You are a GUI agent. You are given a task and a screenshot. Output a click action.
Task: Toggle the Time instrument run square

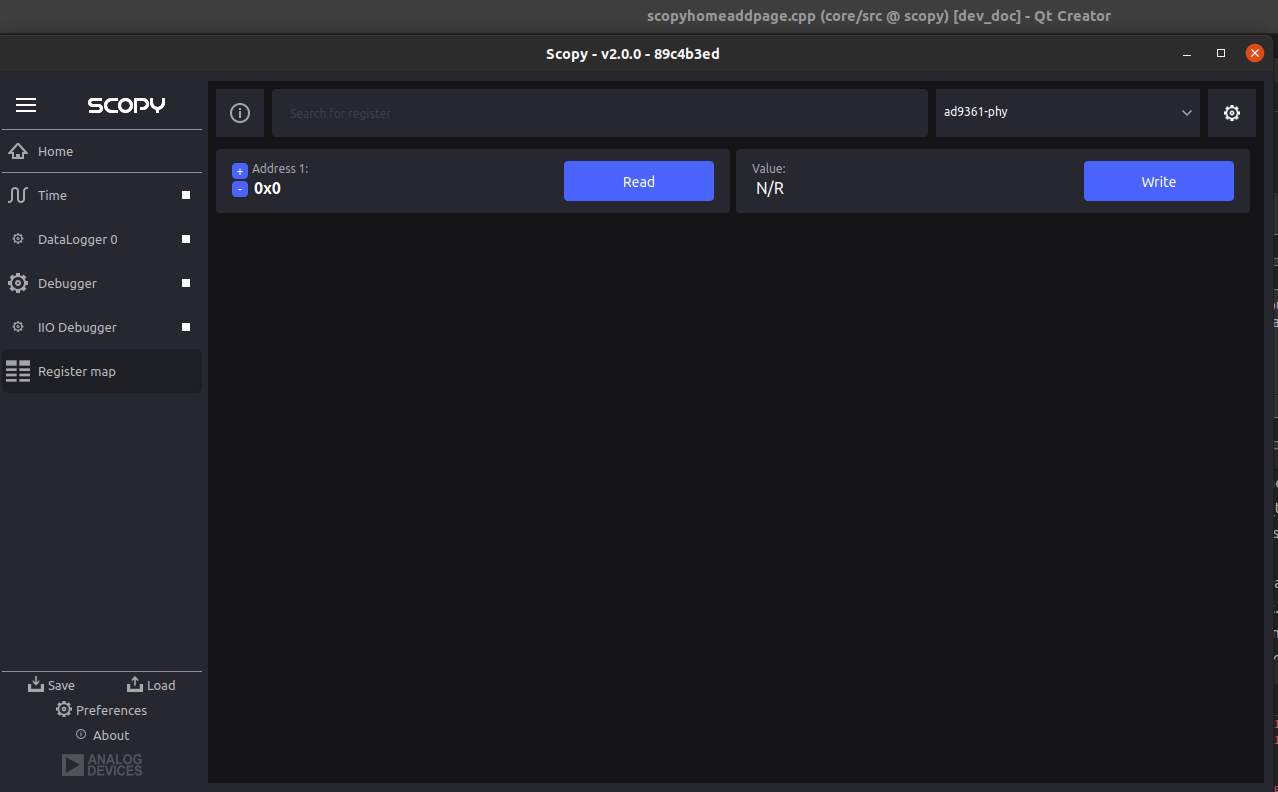[x=186, y=195]
